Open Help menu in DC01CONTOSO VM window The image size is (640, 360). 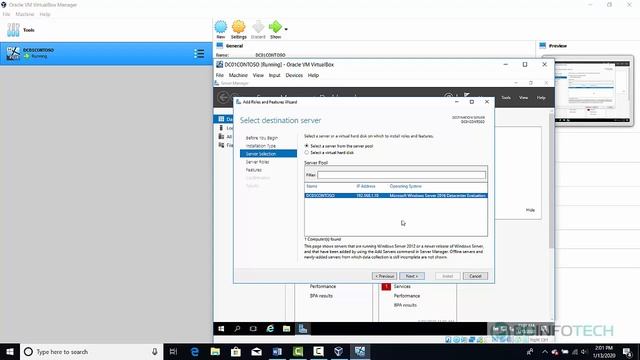click(313, 76)
